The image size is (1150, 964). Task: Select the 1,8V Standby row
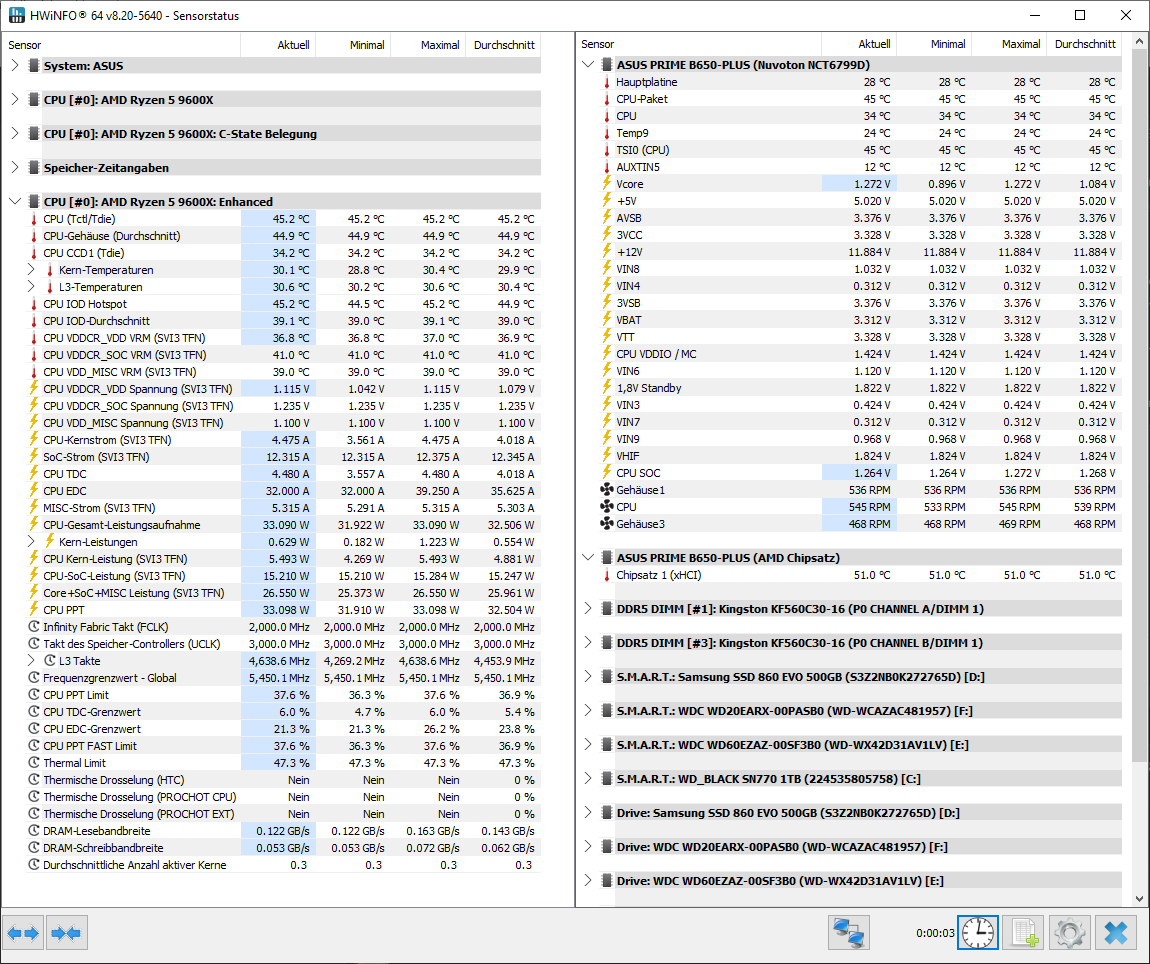[859, 387]
